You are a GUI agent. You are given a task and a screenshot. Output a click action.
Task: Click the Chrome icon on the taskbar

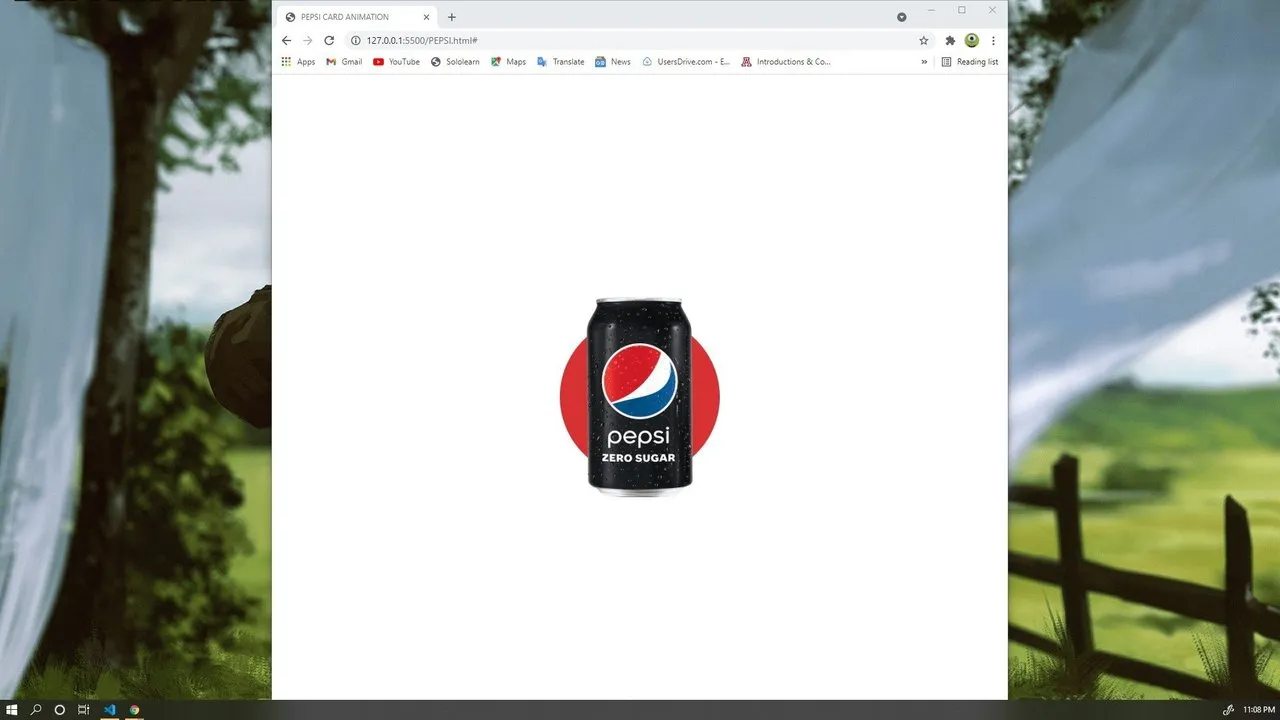click(134, 710)
